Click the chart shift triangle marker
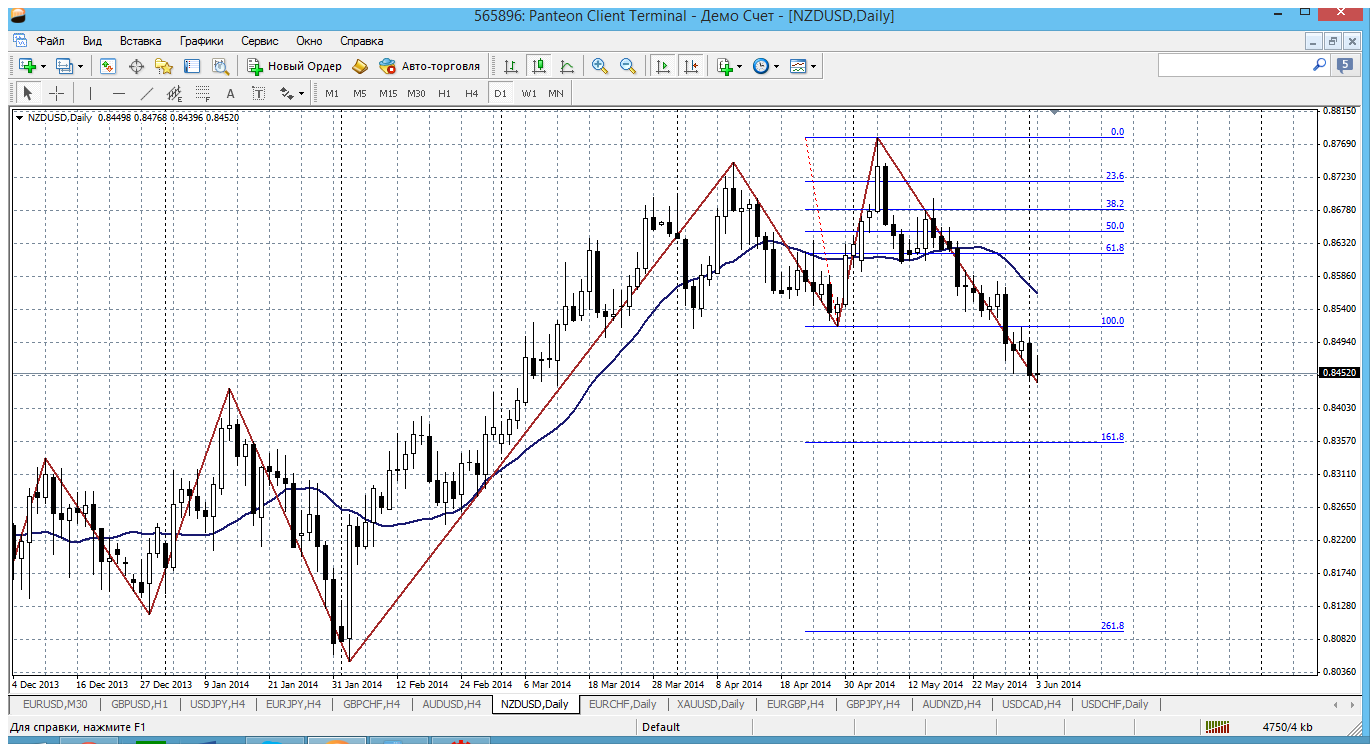 pyautogui.click(x=1053, y=113)
